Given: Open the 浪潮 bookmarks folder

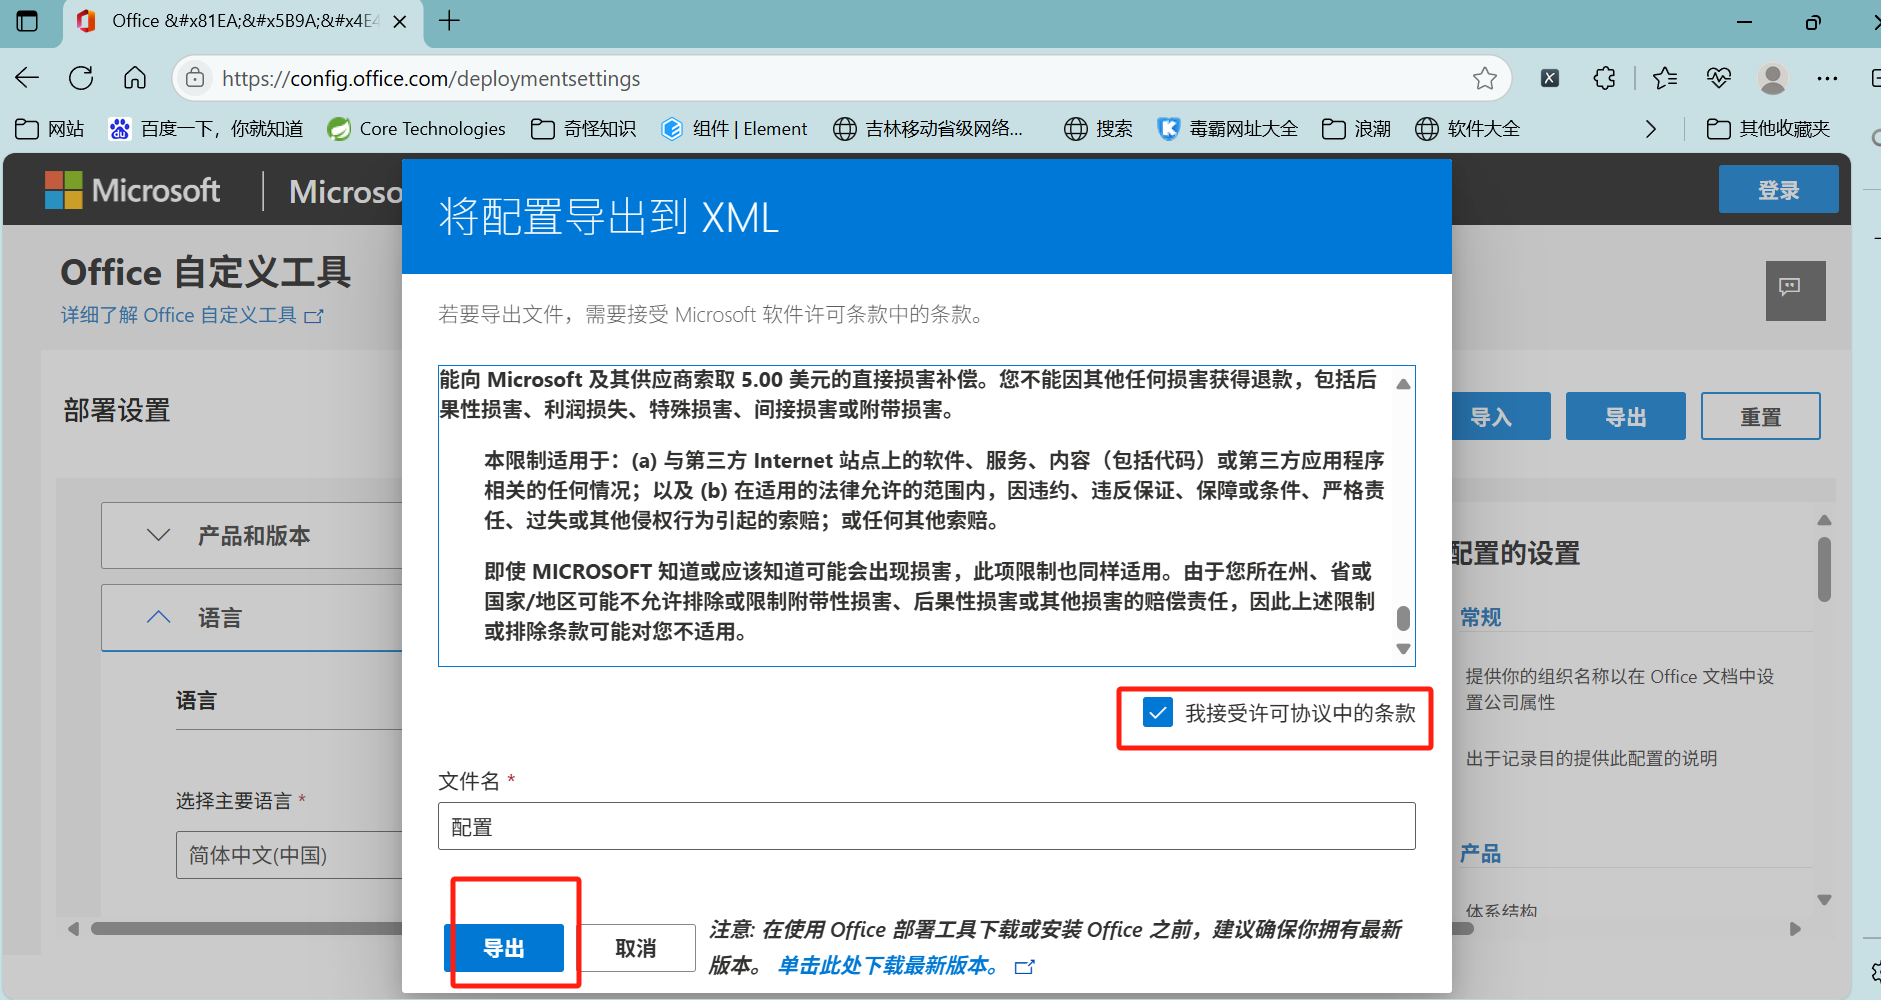Looking at the screenshot, I should pyautogui.click(x=1356, y=129).
